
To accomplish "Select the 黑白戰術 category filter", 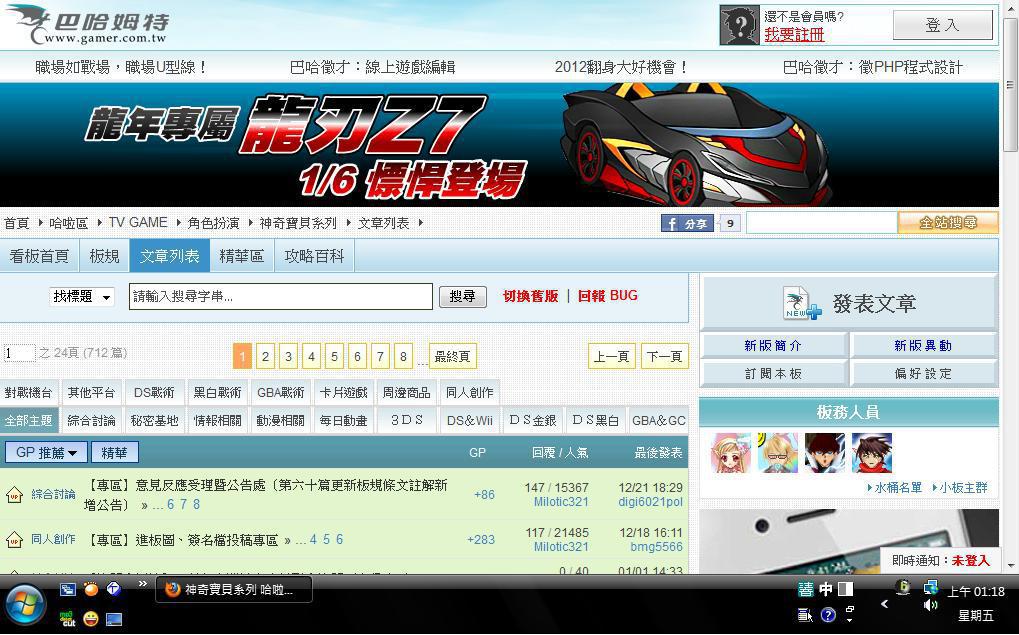I will [x=218, y=393].
